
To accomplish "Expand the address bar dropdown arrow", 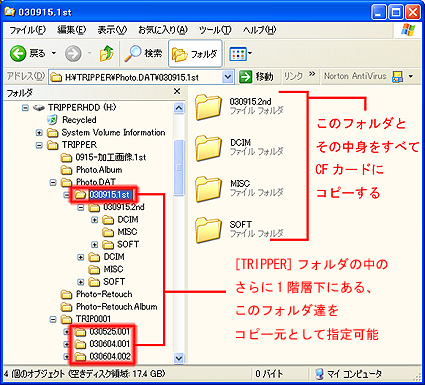I will click(x=228, y=77).
